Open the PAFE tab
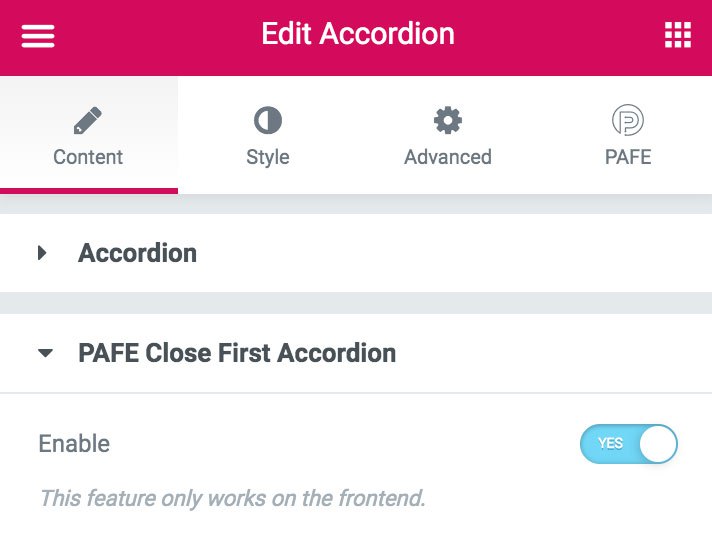 628,135
